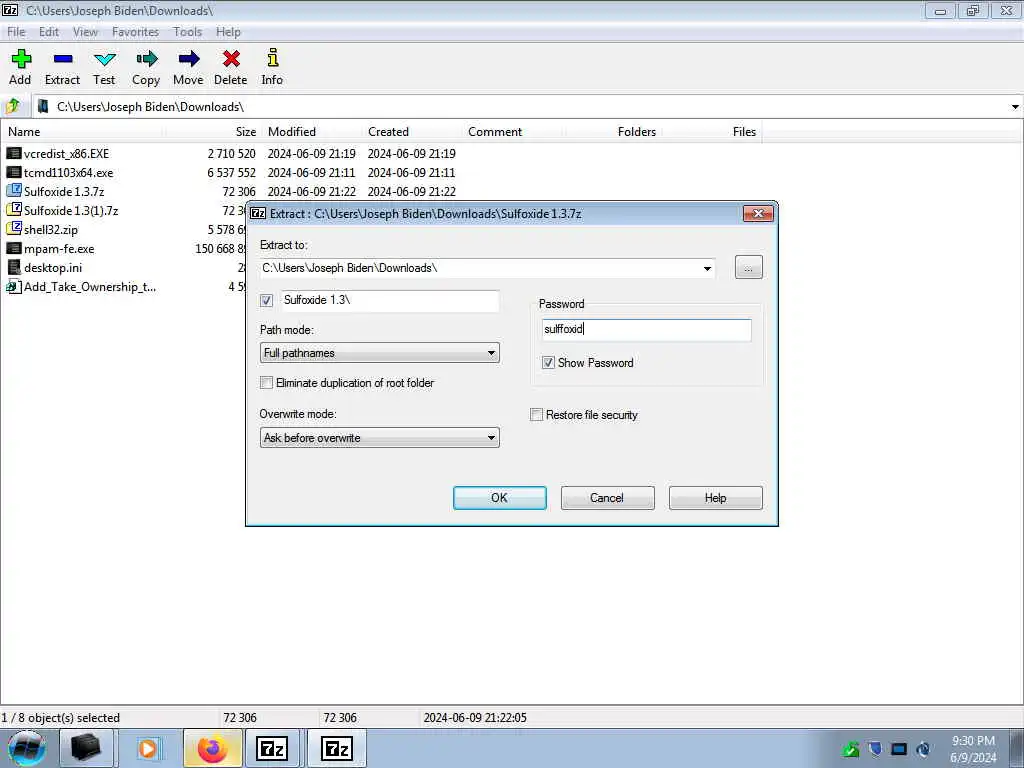Click the 2 710 520 size value
This screenshot has width=1024, height=768.
[232, 153]
